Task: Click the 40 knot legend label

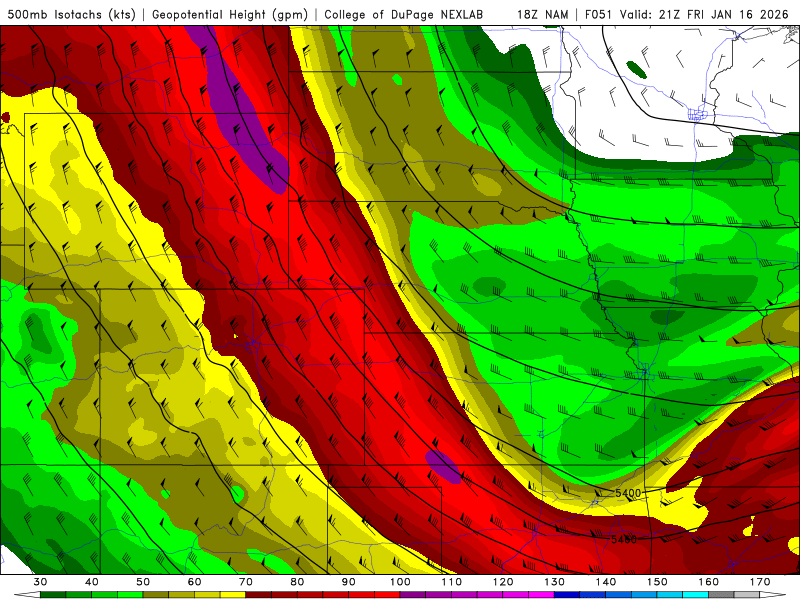Action: (92, 582)
